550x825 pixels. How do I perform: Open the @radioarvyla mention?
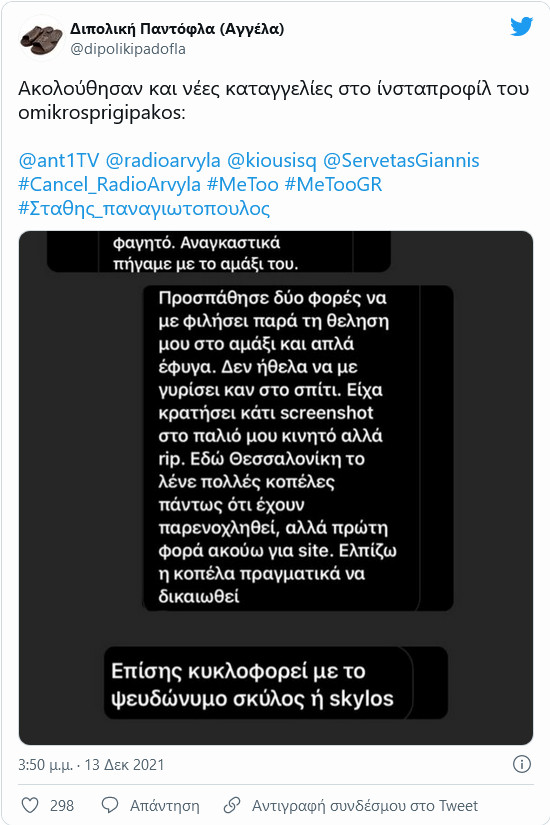coord(163,160)
